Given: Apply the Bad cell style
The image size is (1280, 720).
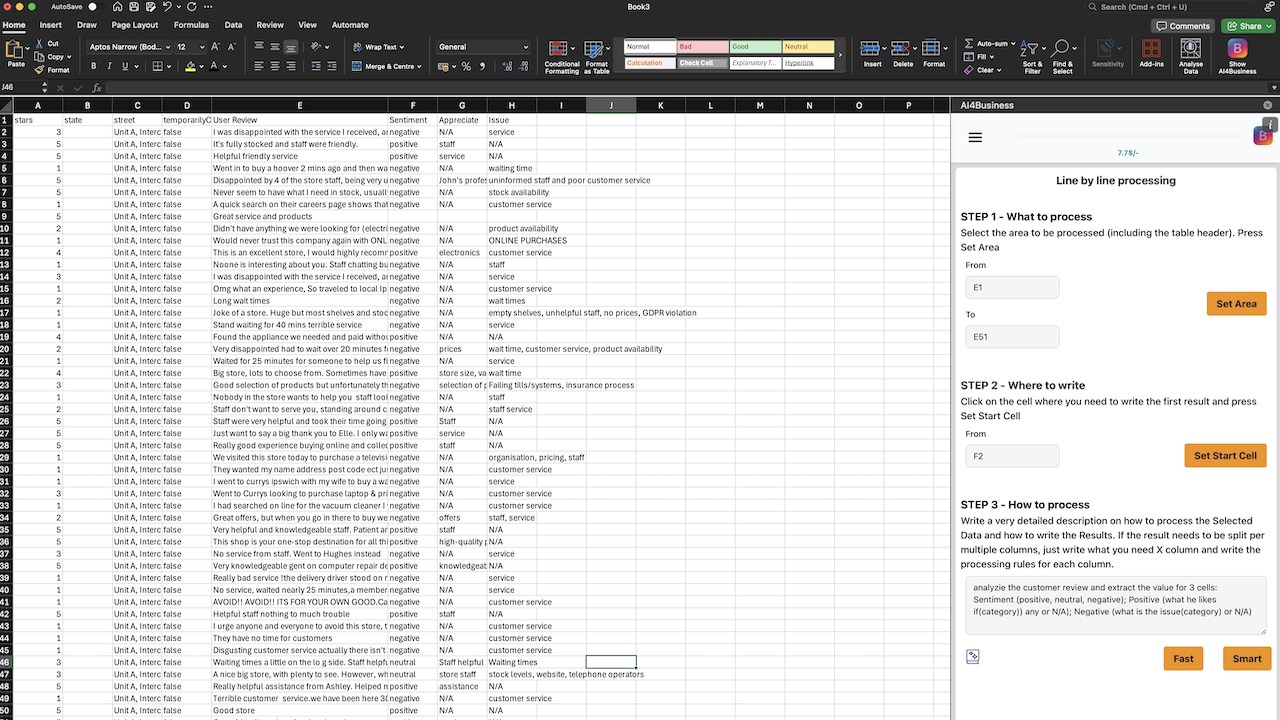Looking at the screenshot, I should [703, 47].
